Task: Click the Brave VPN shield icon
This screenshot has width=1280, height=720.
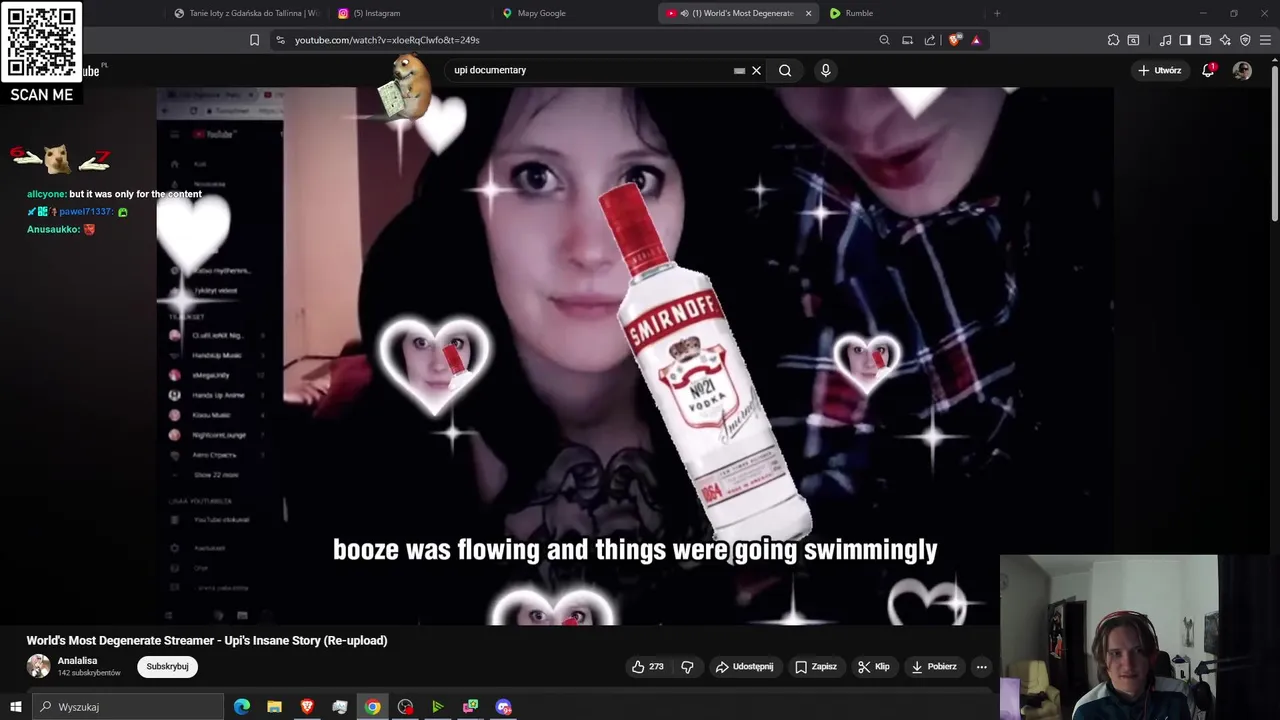Action: 1245,40
